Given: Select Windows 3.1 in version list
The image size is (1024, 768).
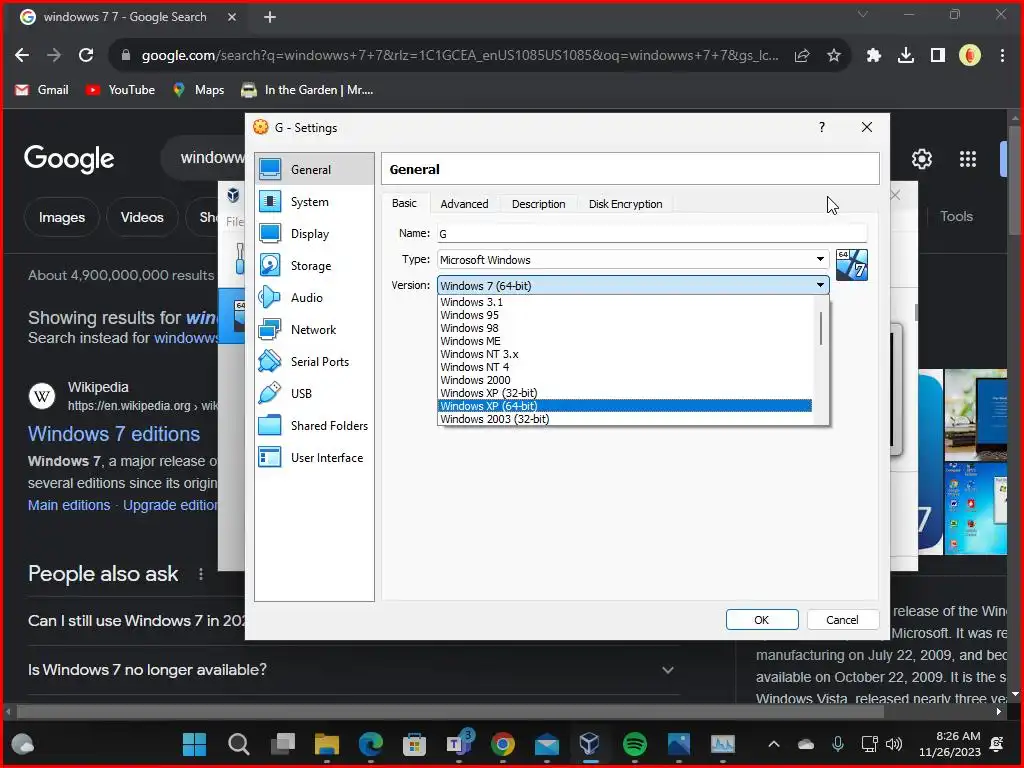Looking at the screenshot, I should pos(625,302).
